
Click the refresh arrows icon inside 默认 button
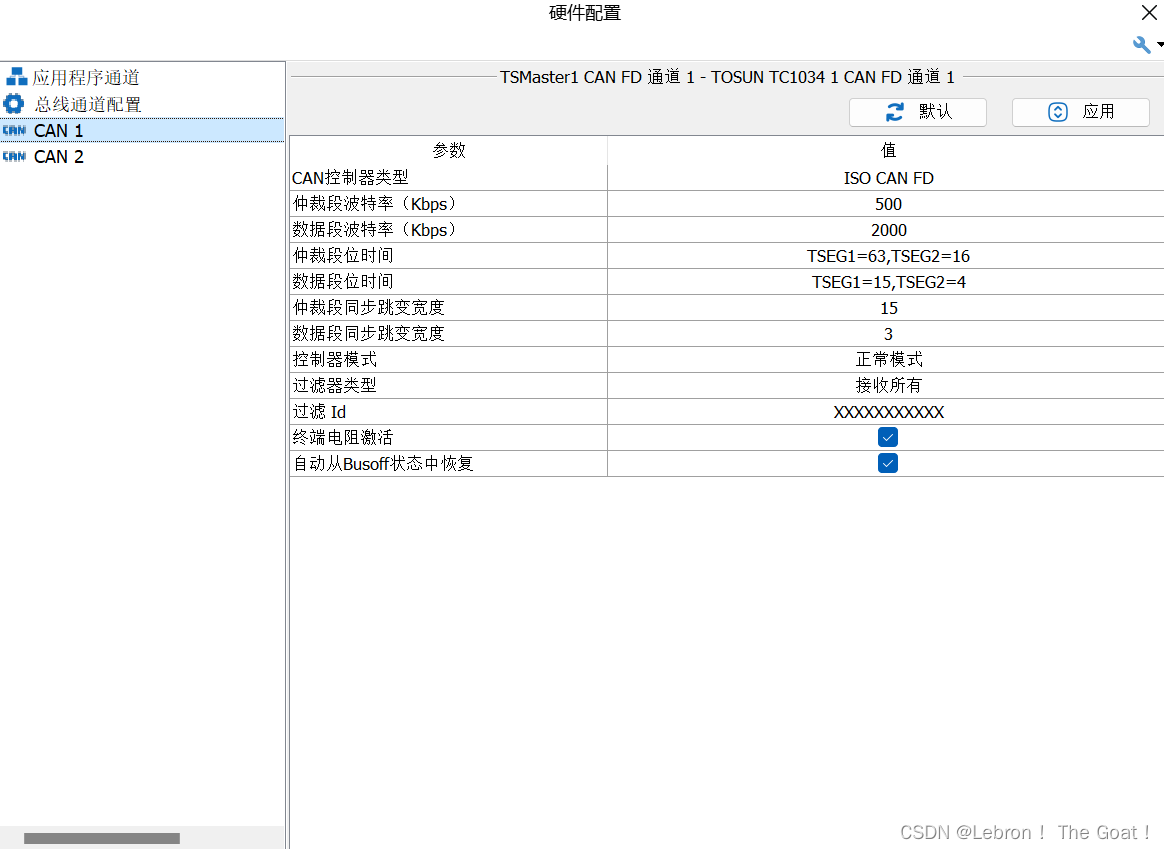tap(894, 112)
